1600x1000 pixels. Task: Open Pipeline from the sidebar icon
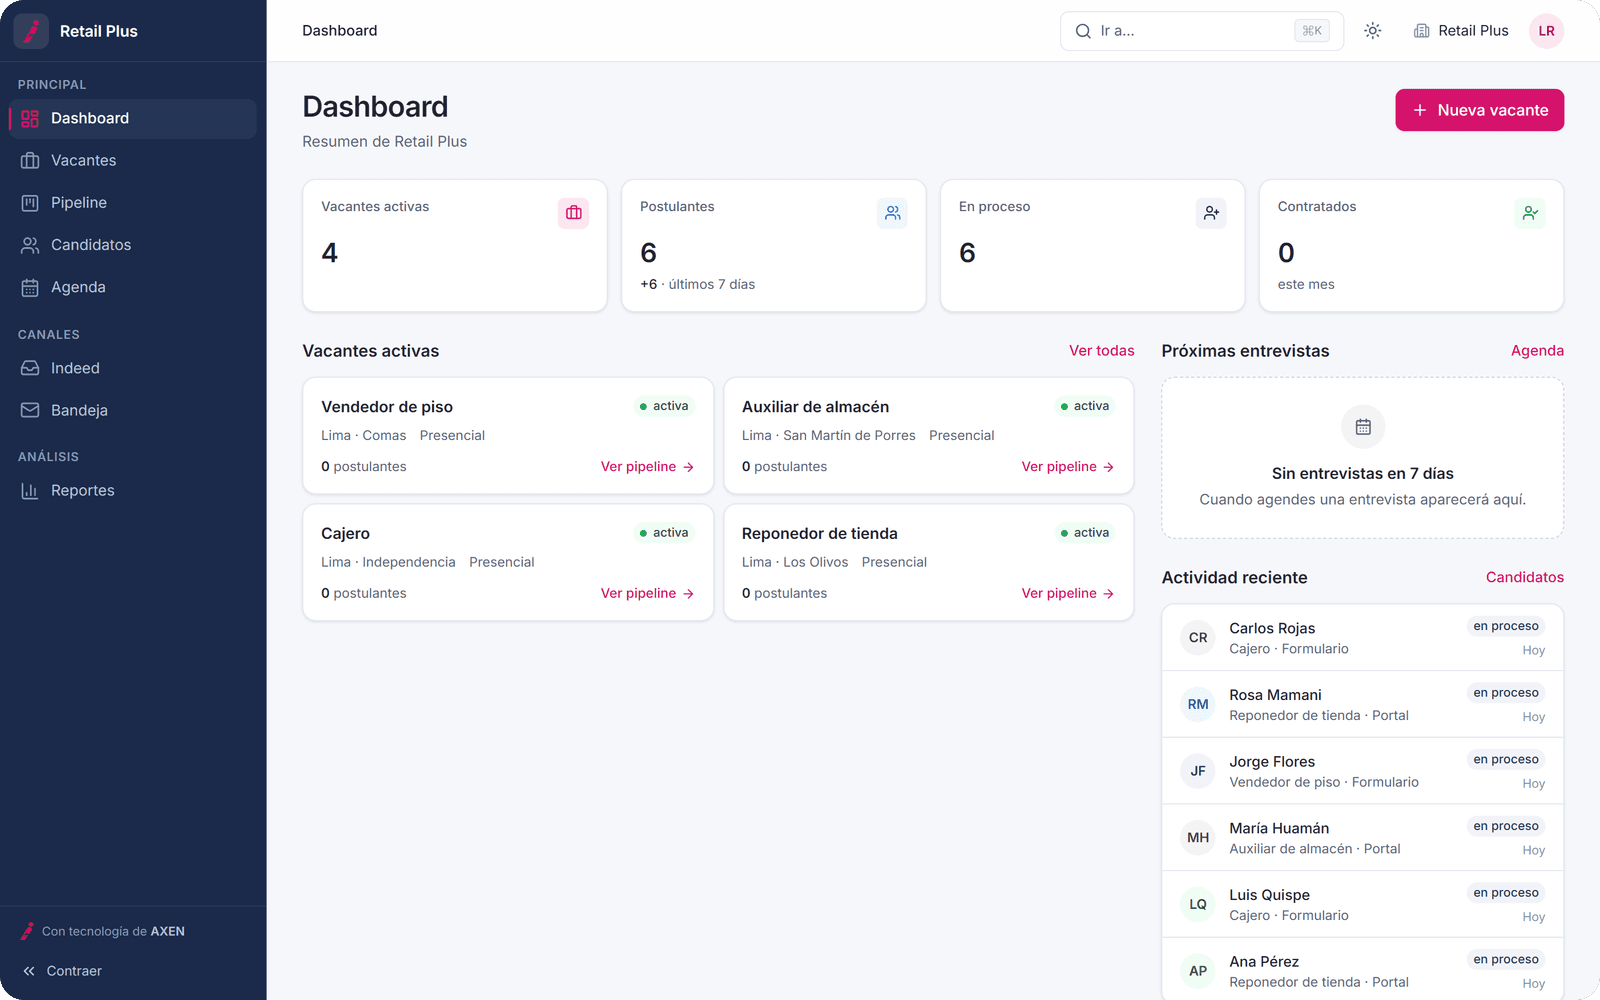click(30, 203)
